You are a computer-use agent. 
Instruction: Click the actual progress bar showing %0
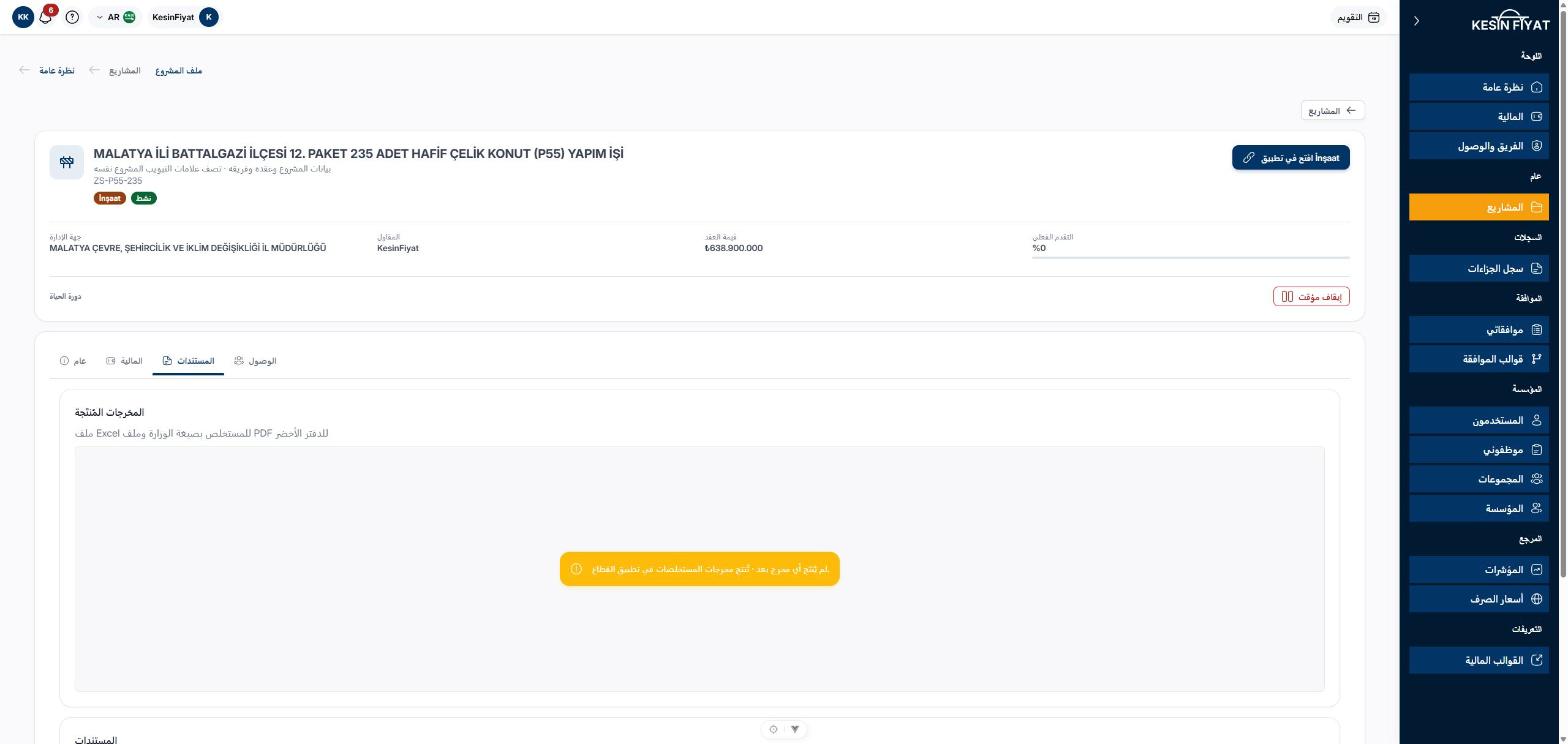pos(1191,257)
